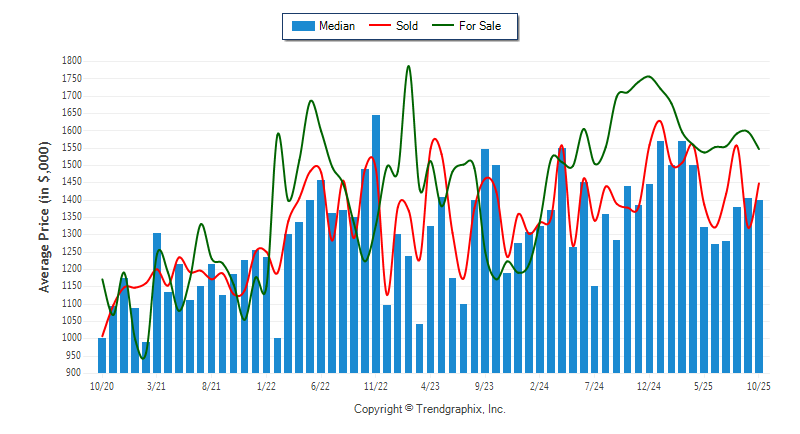
Task: Click the green For Sale legend line icon
Action: [444, 26]
